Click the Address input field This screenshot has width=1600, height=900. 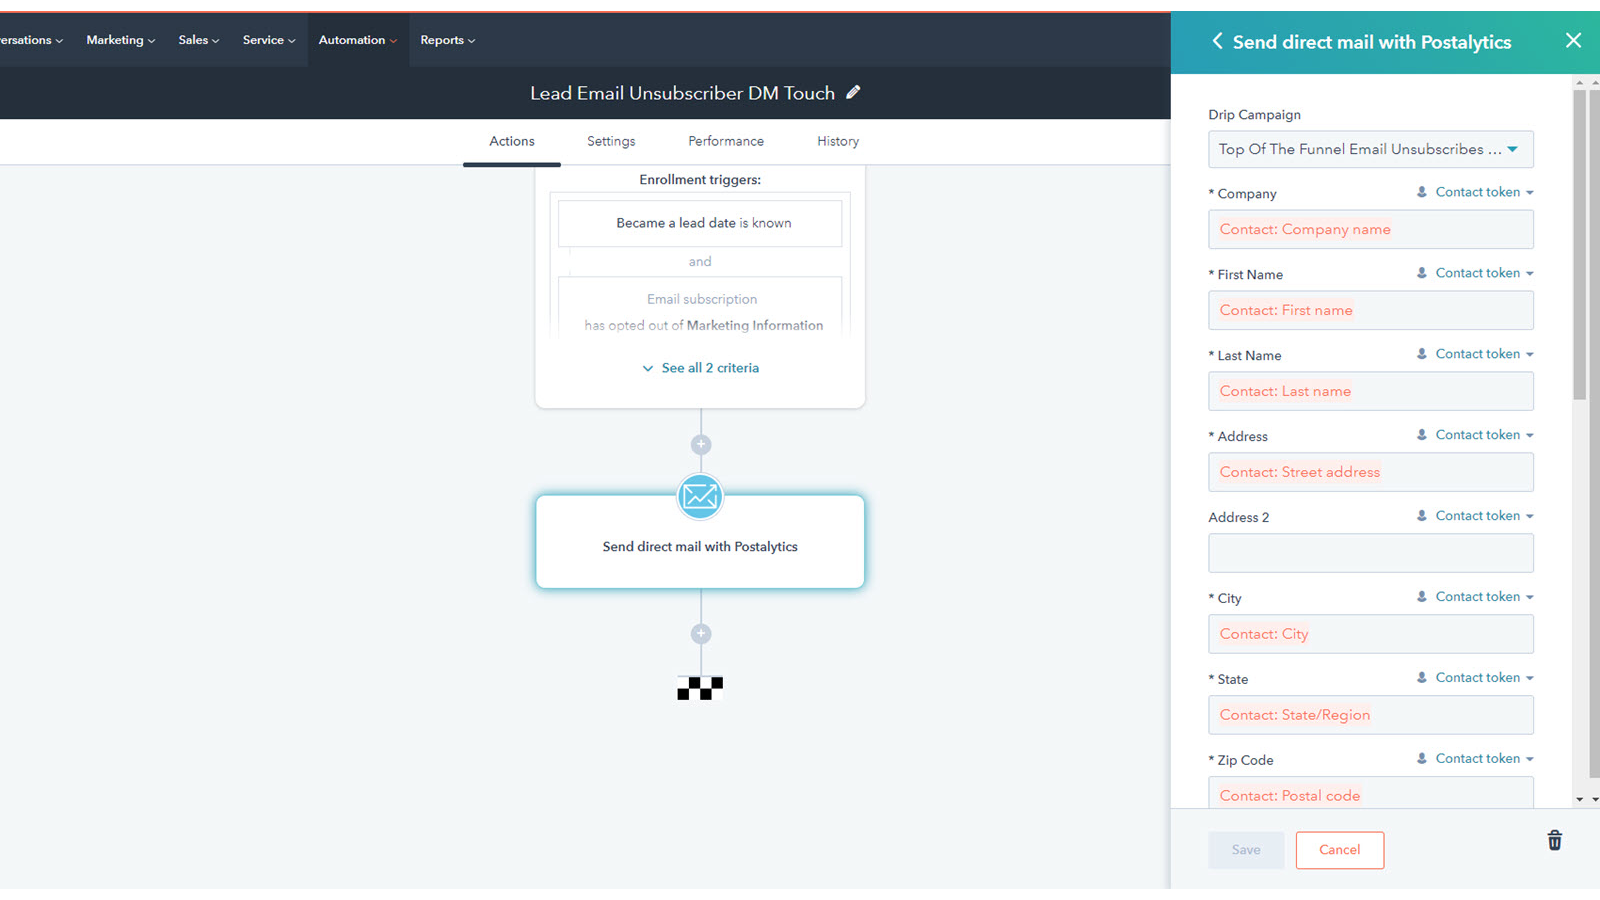click(1370, 472)
